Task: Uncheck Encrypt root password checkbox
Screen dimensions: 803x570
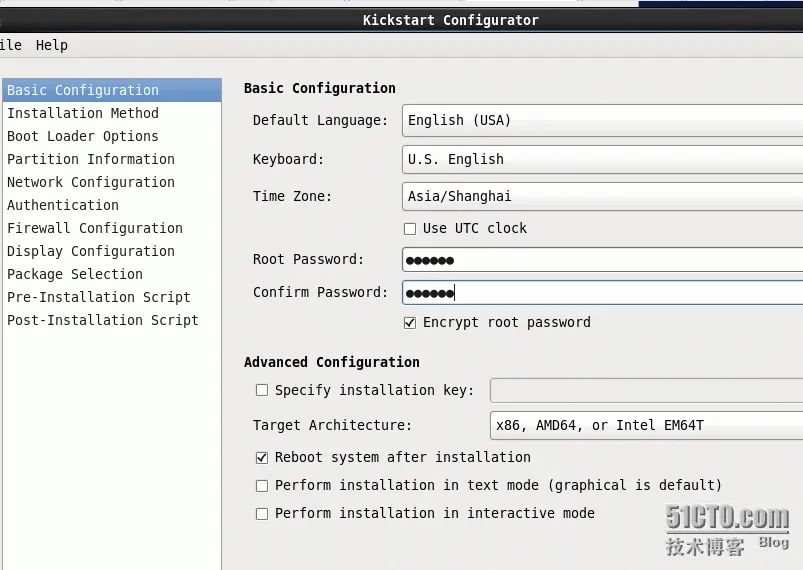Action: 410,323
